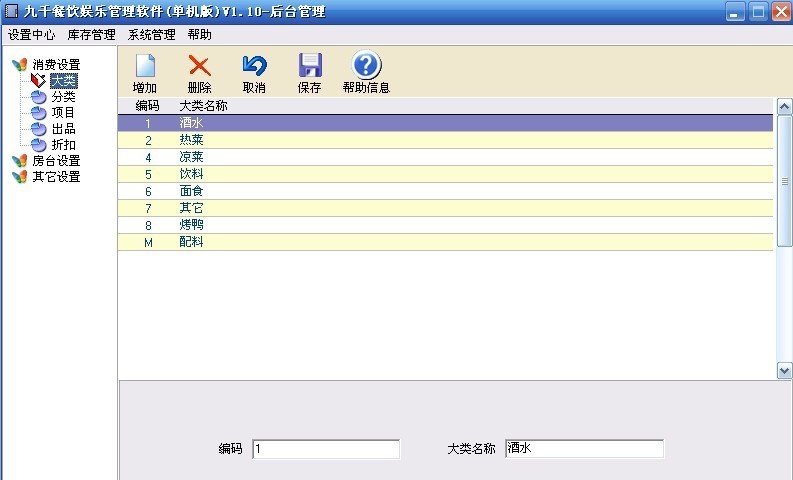Open 帮助信息 help question mark icon
The height and width of the screenshot is (480, 793).
pyautogui.click(x=366, y=65)
